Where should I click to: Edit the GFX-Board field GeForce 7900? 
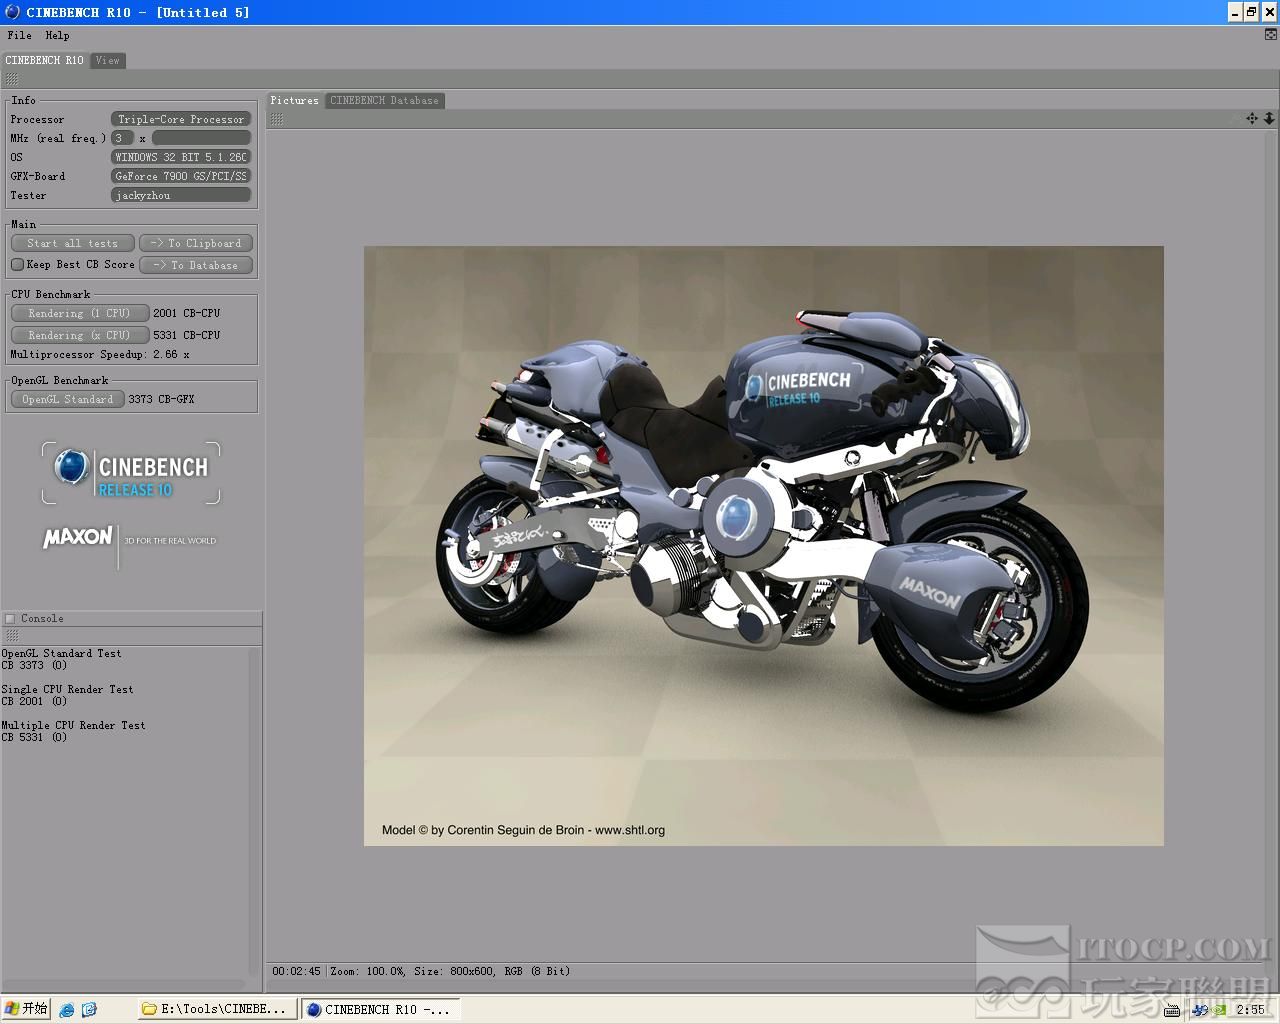tap(181, 176)
